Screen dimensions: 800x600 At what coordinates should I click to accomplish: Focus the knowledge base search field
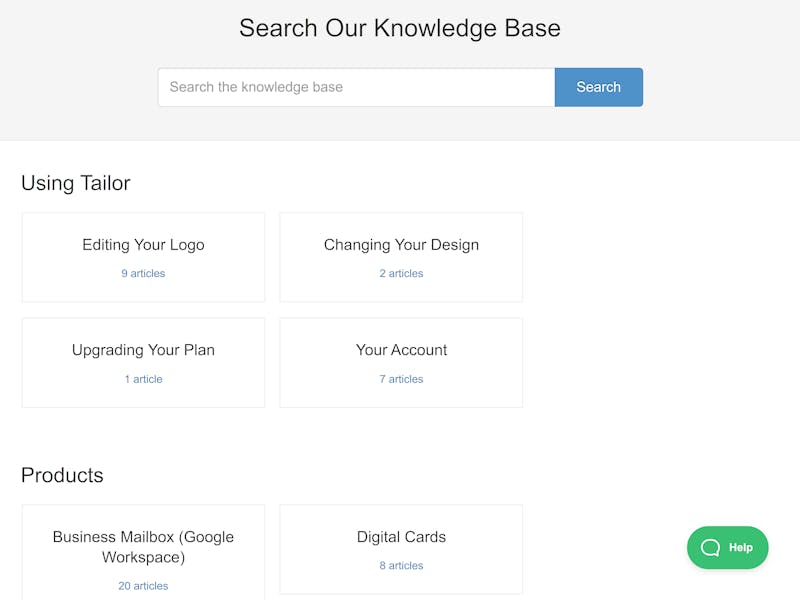pyautogui.click(x=357, y=87)
